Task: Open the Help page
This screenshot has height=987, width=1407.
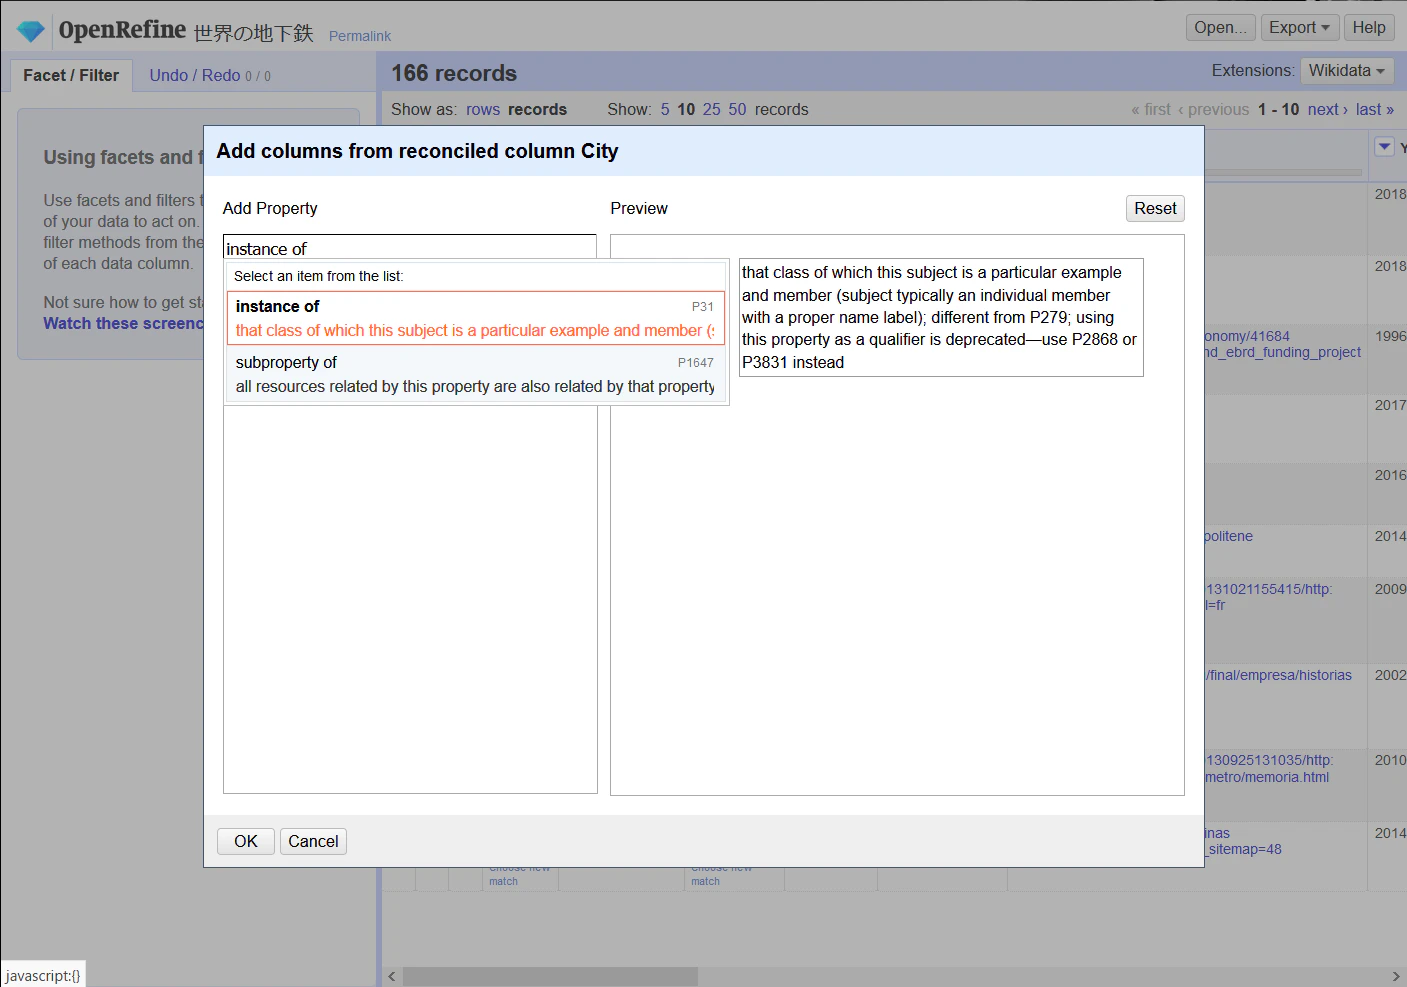Action: [1369, 28]
